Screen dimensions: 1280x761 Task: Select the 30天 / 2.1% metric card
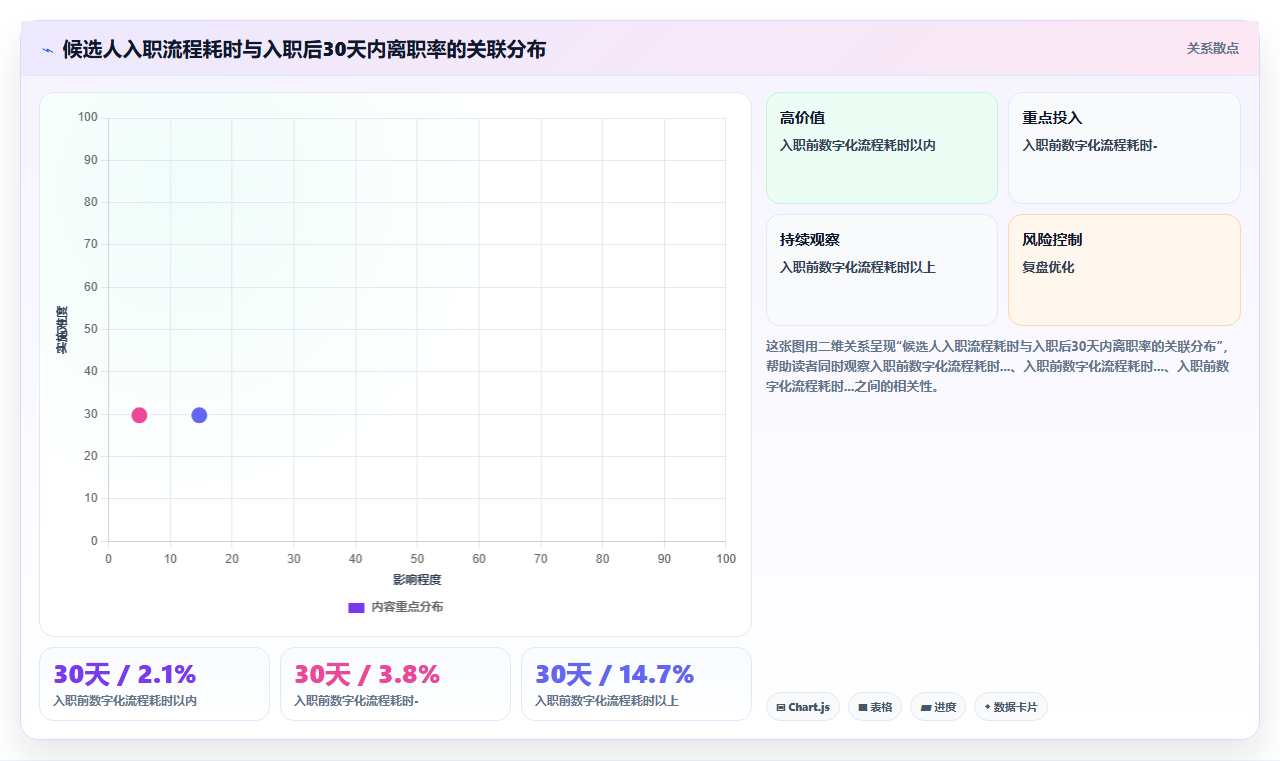(154, 684)
